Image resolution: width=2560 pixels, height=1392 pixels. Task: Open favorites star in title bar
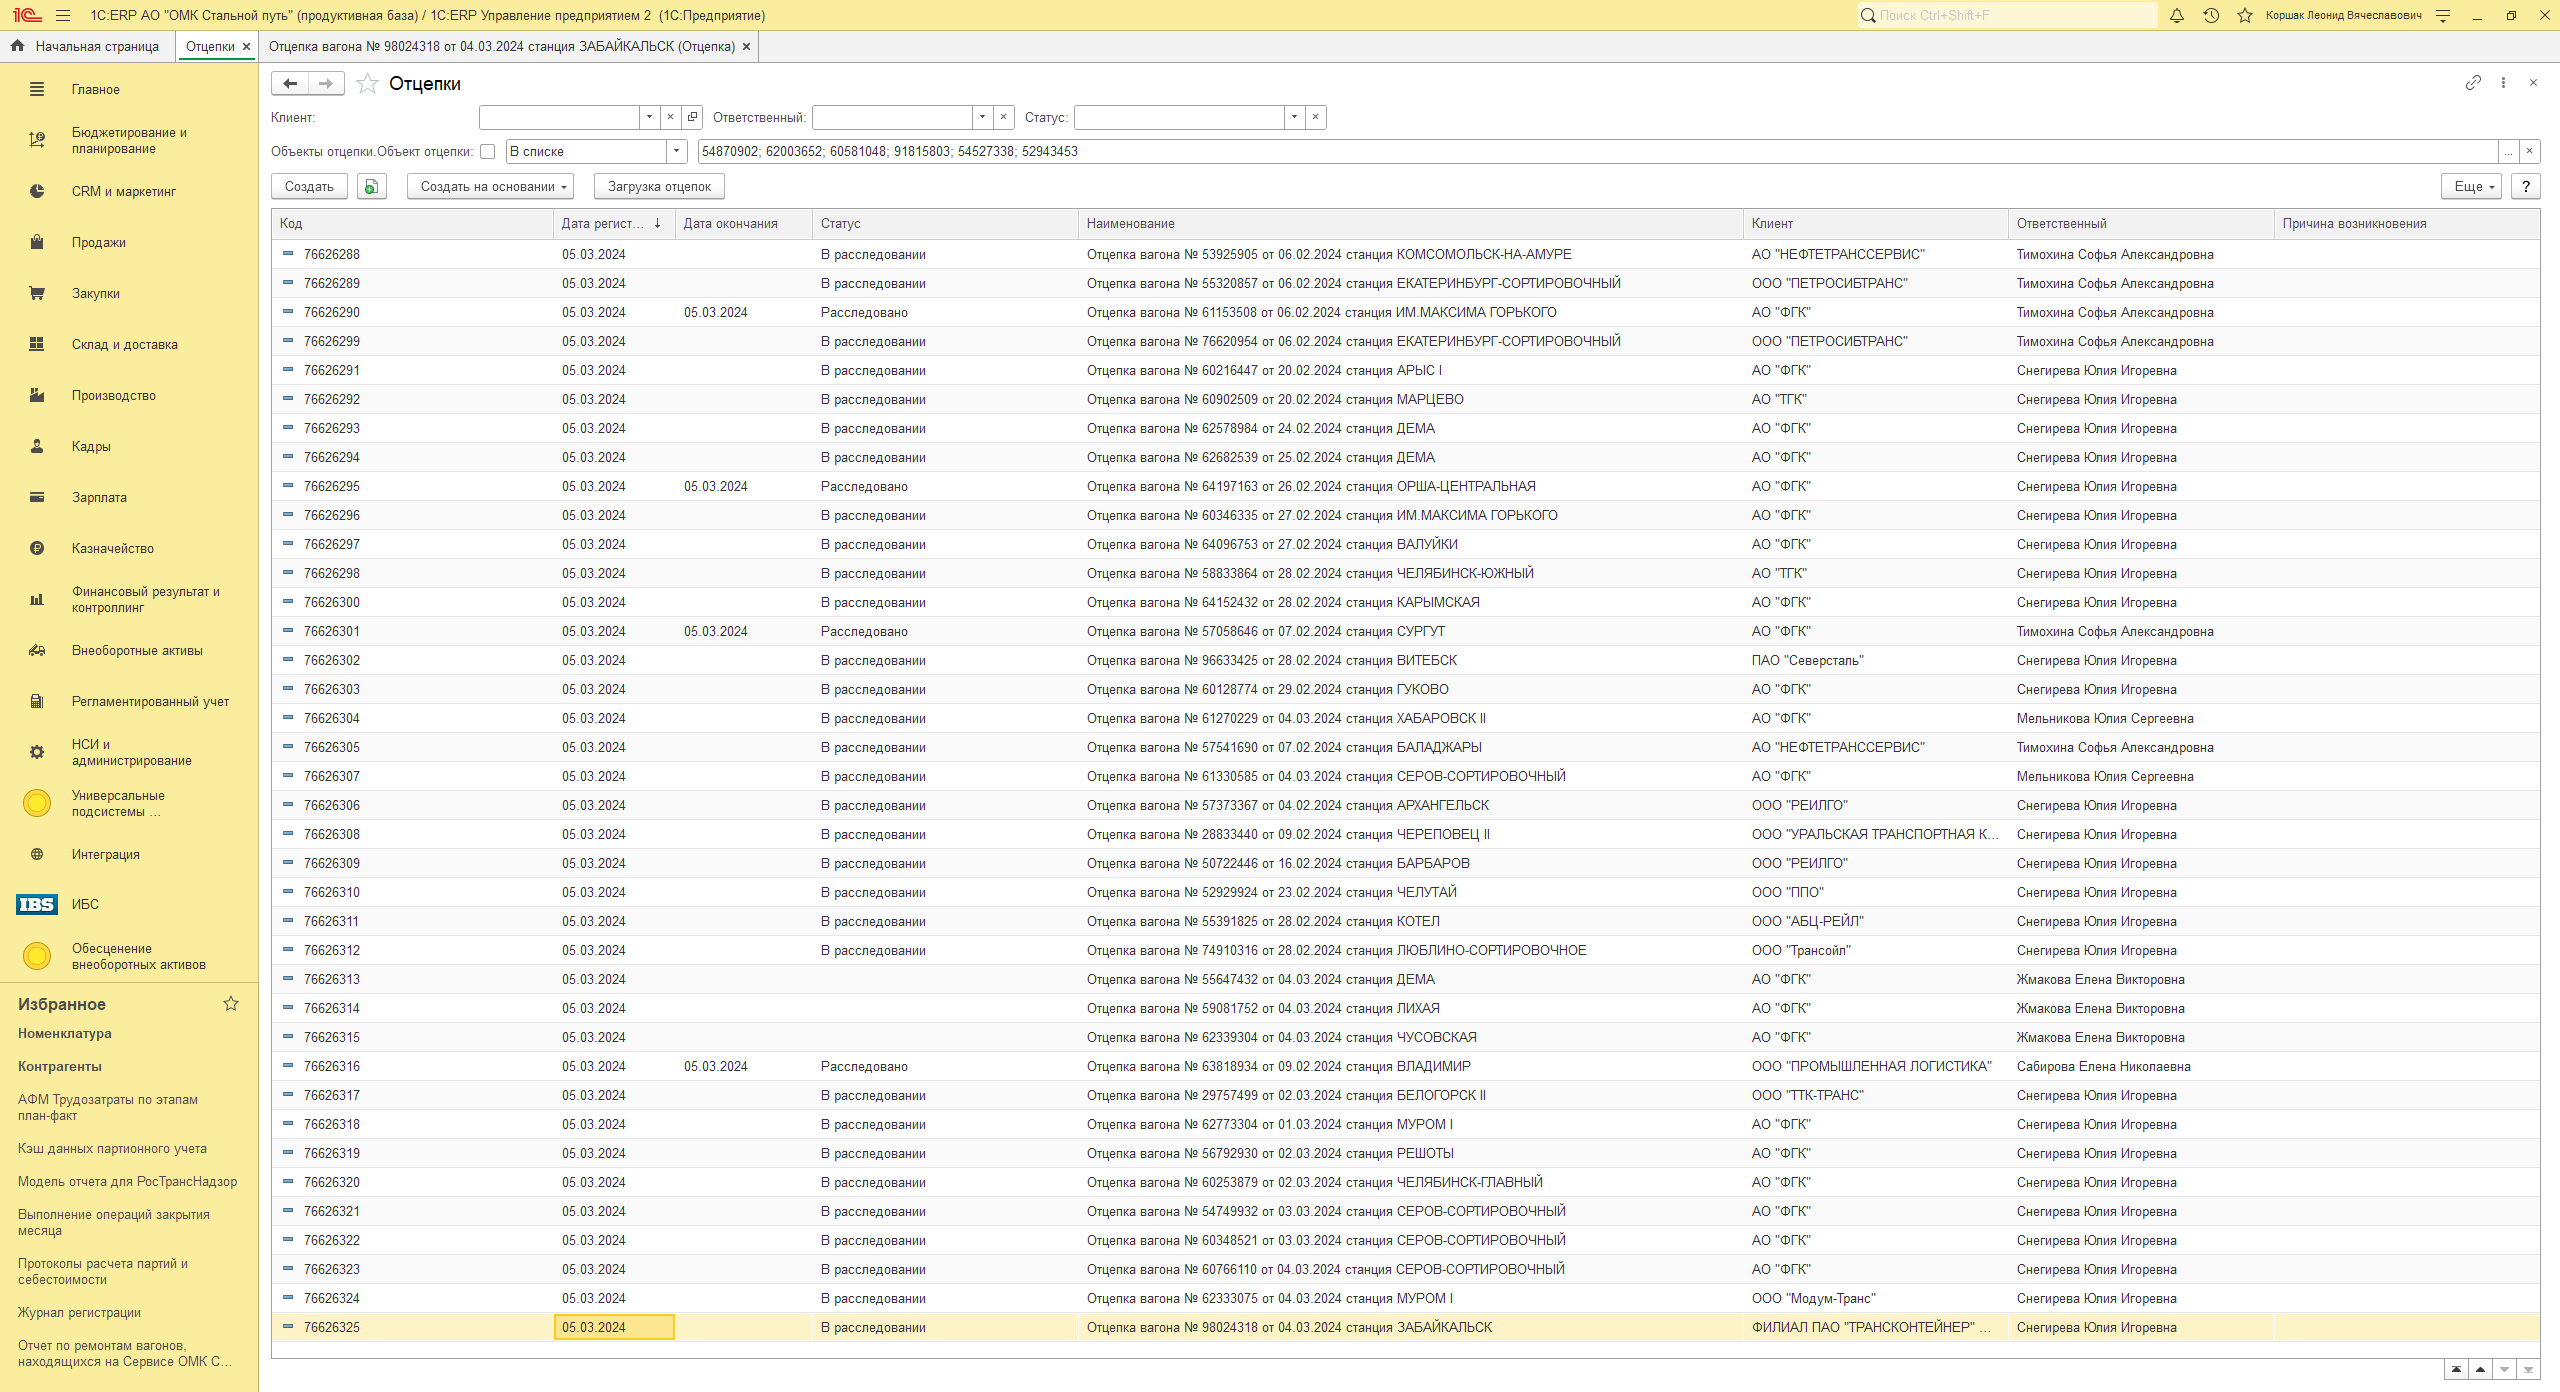click(x=2245, y=15)
